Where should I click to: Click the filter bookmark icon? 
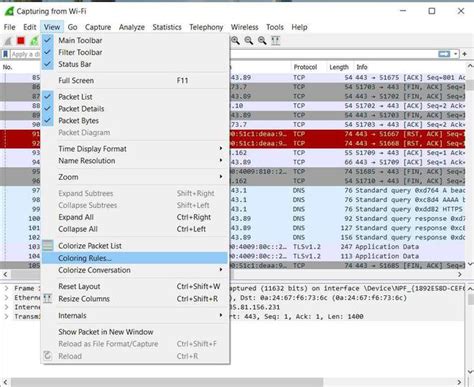coord(5,54)
